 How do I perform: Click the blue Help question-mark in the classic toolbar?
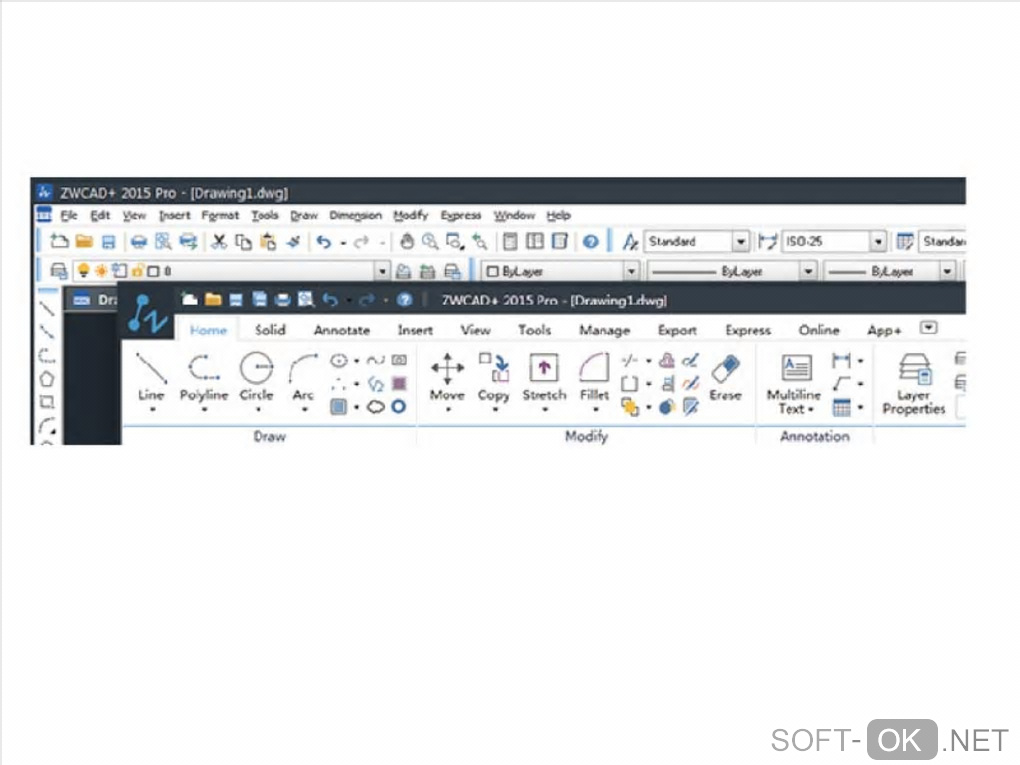coord(590,242)
